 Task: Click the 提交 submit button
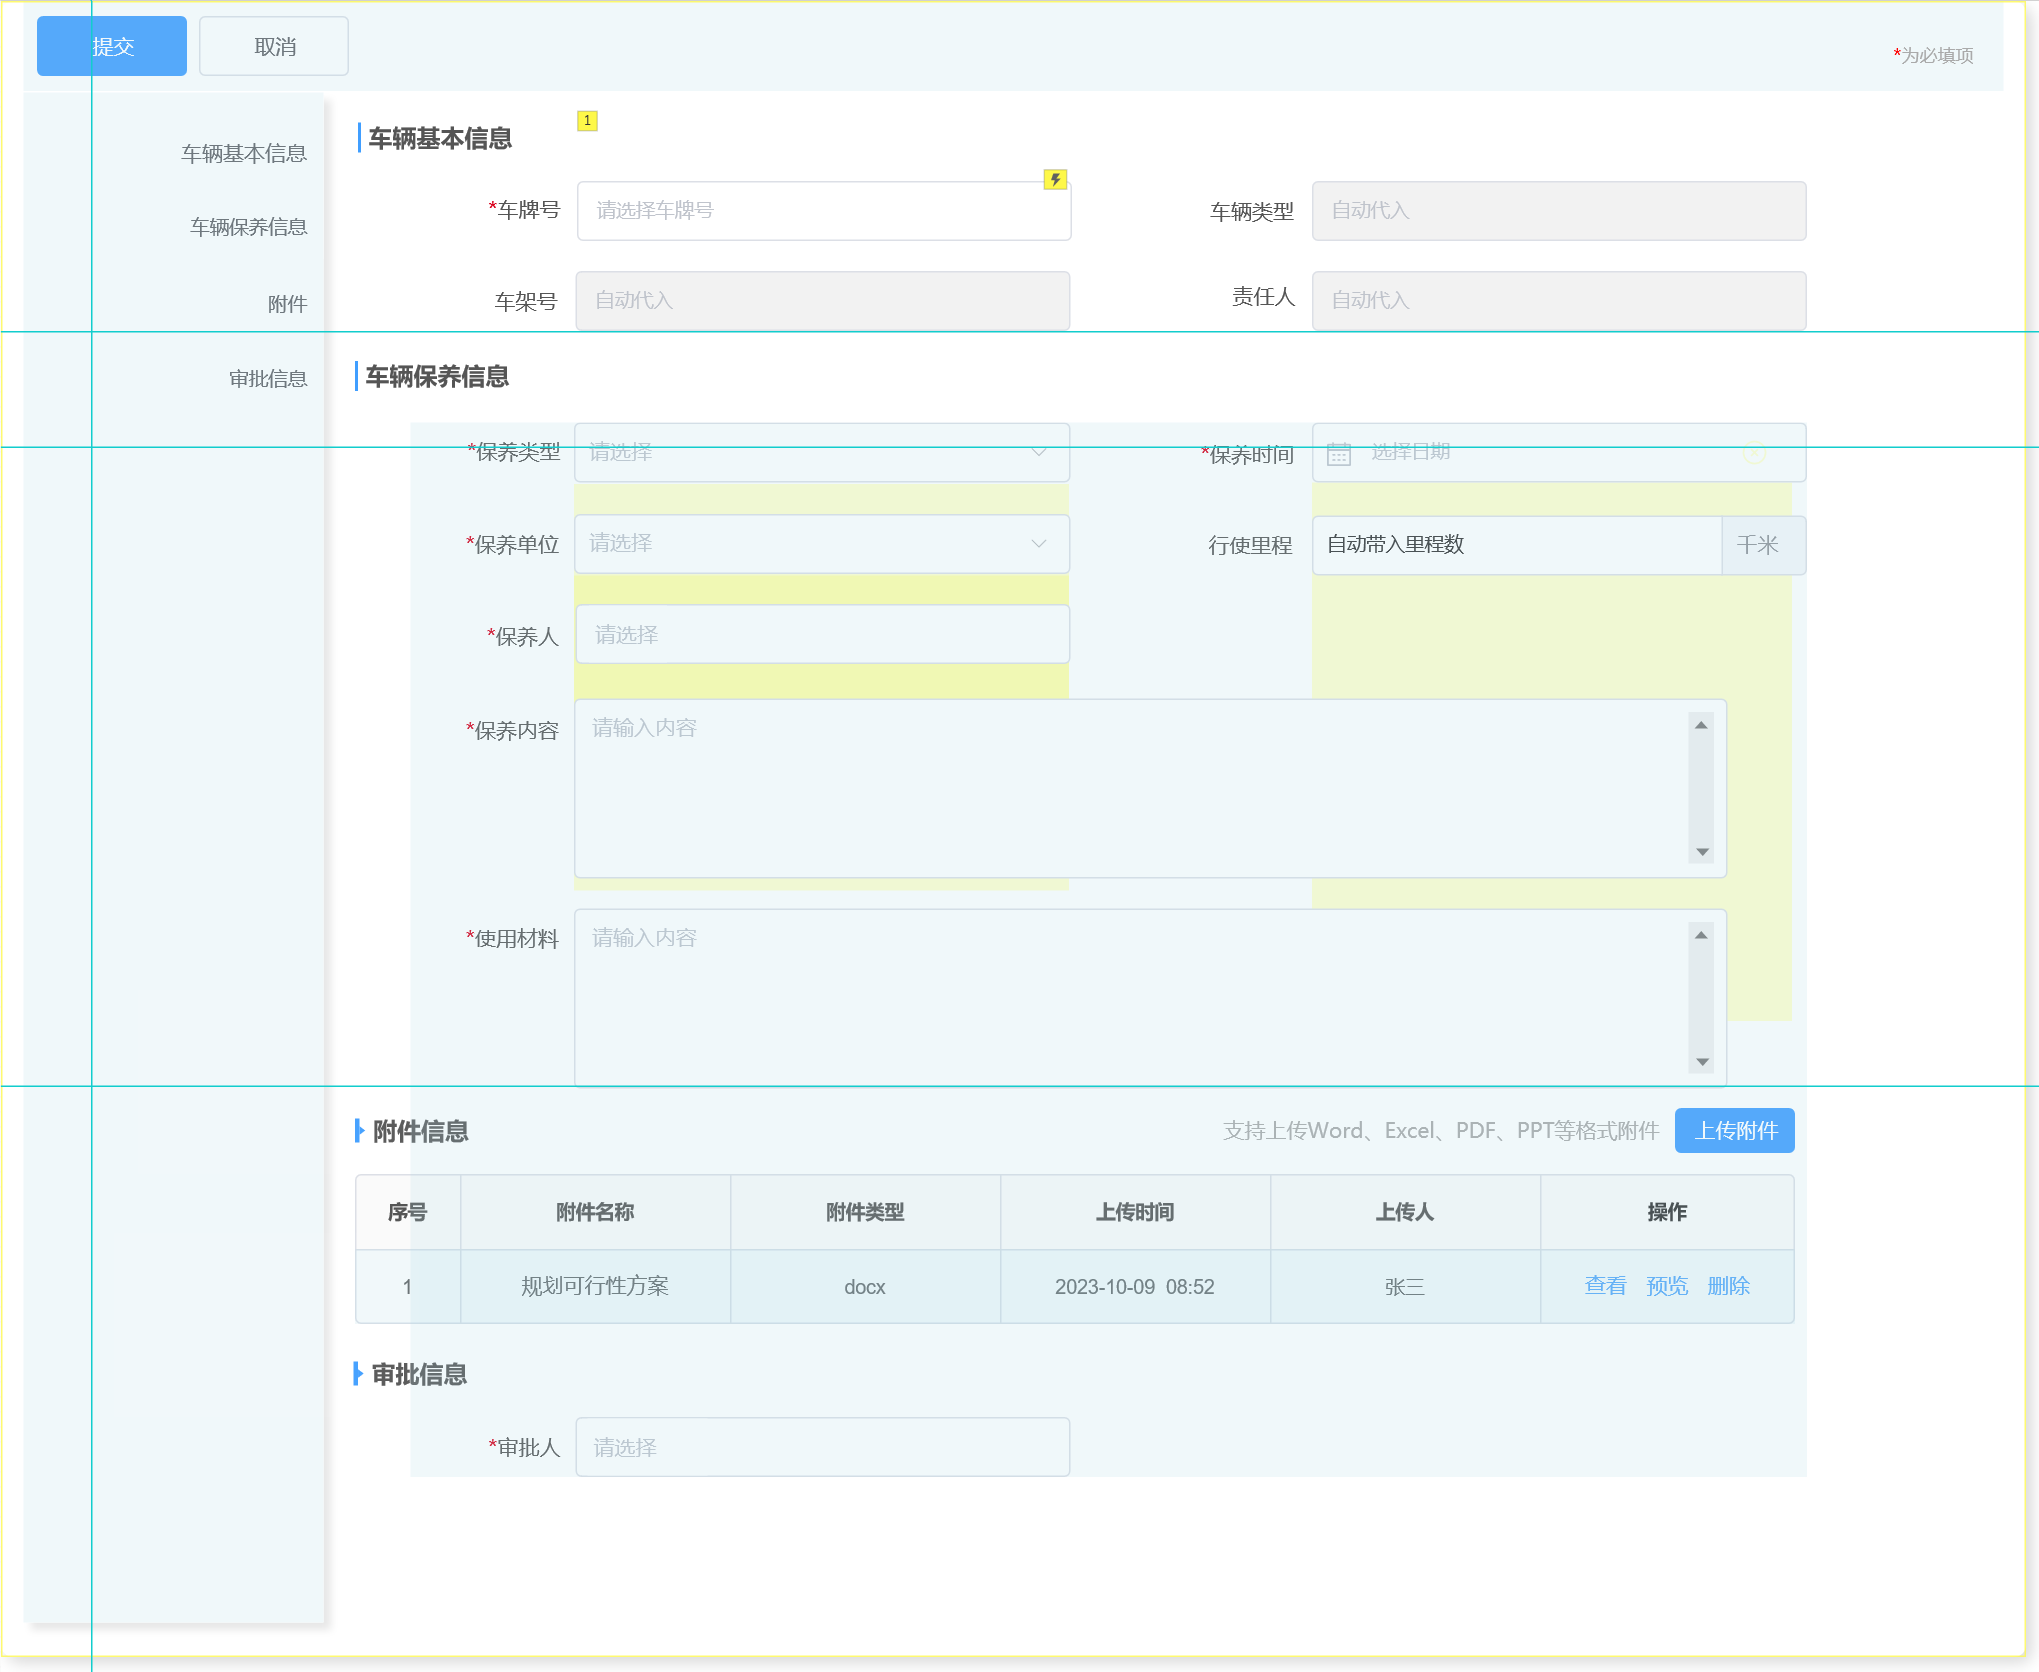pos(112,46)
